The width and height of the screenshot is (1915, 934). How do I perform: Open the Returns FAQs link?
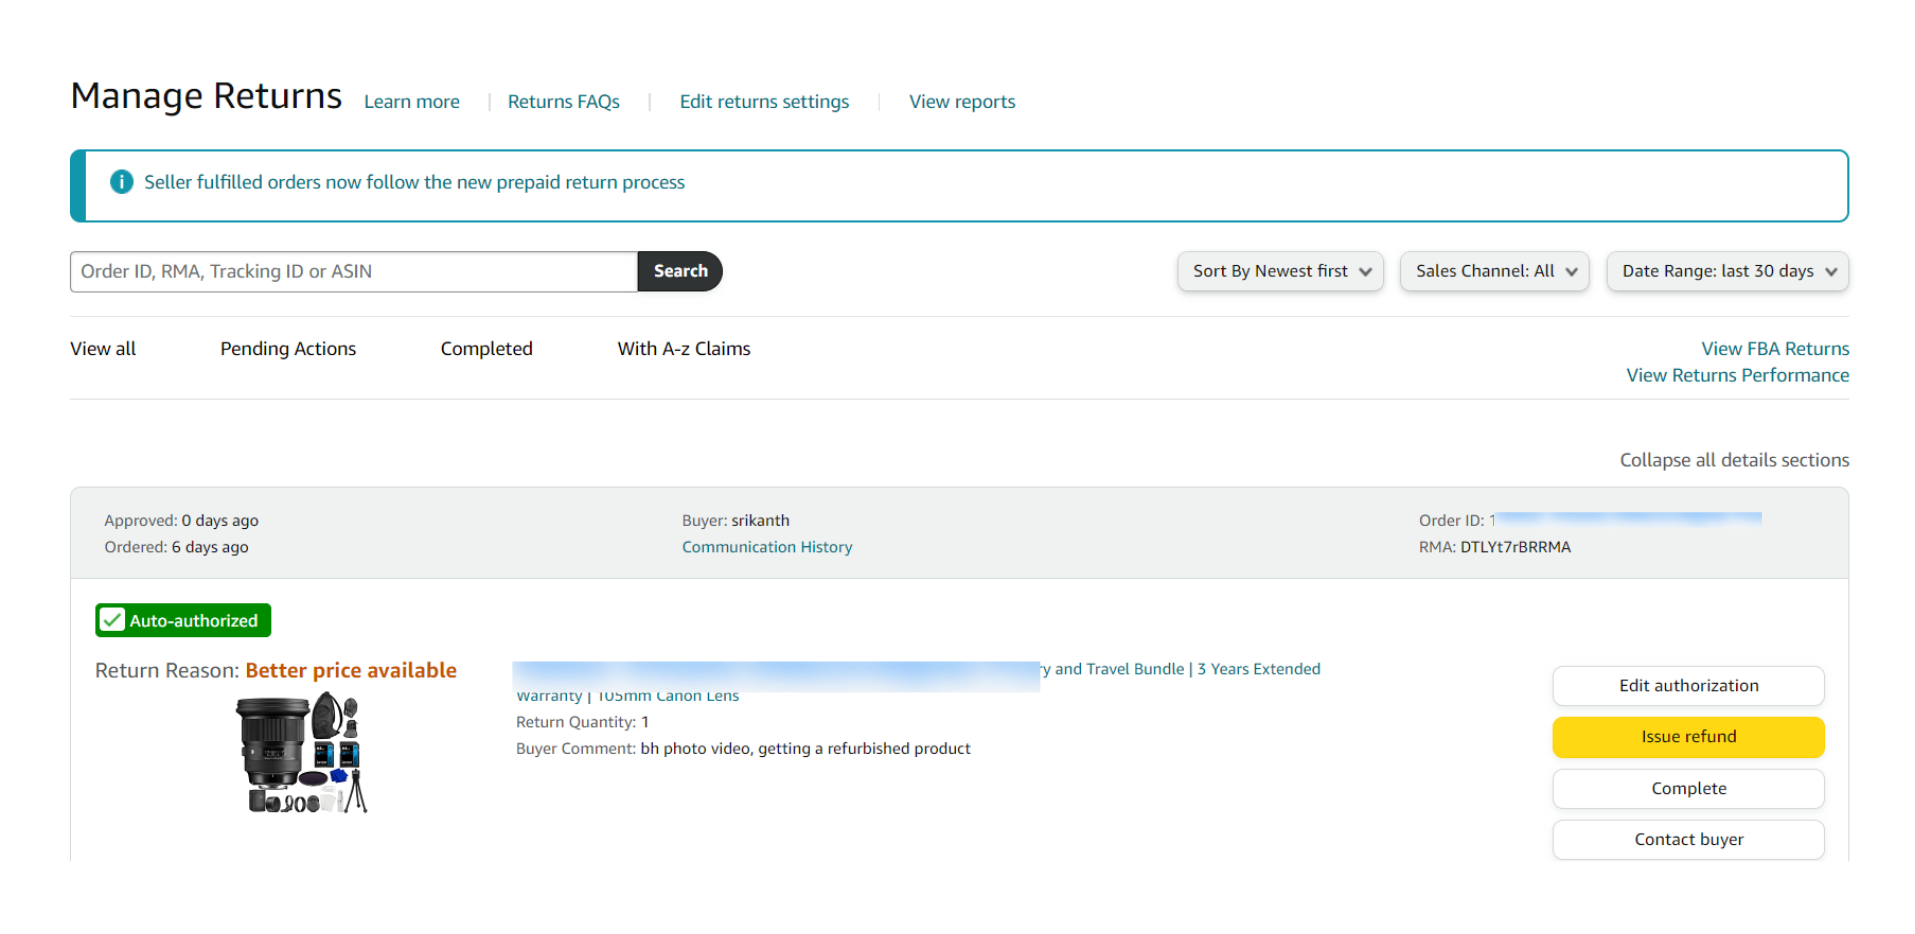(564, 102)
